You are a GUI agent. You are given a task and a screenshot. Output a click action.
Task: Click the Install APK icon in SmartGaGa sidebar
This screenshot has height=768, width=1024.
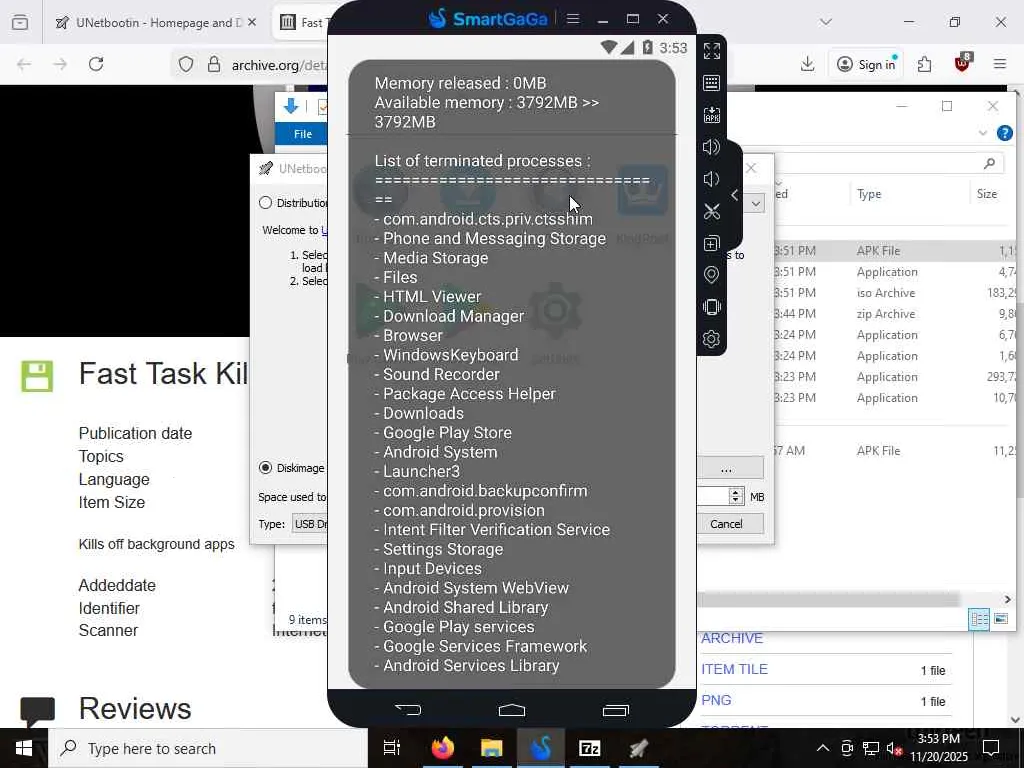point(712,115)
